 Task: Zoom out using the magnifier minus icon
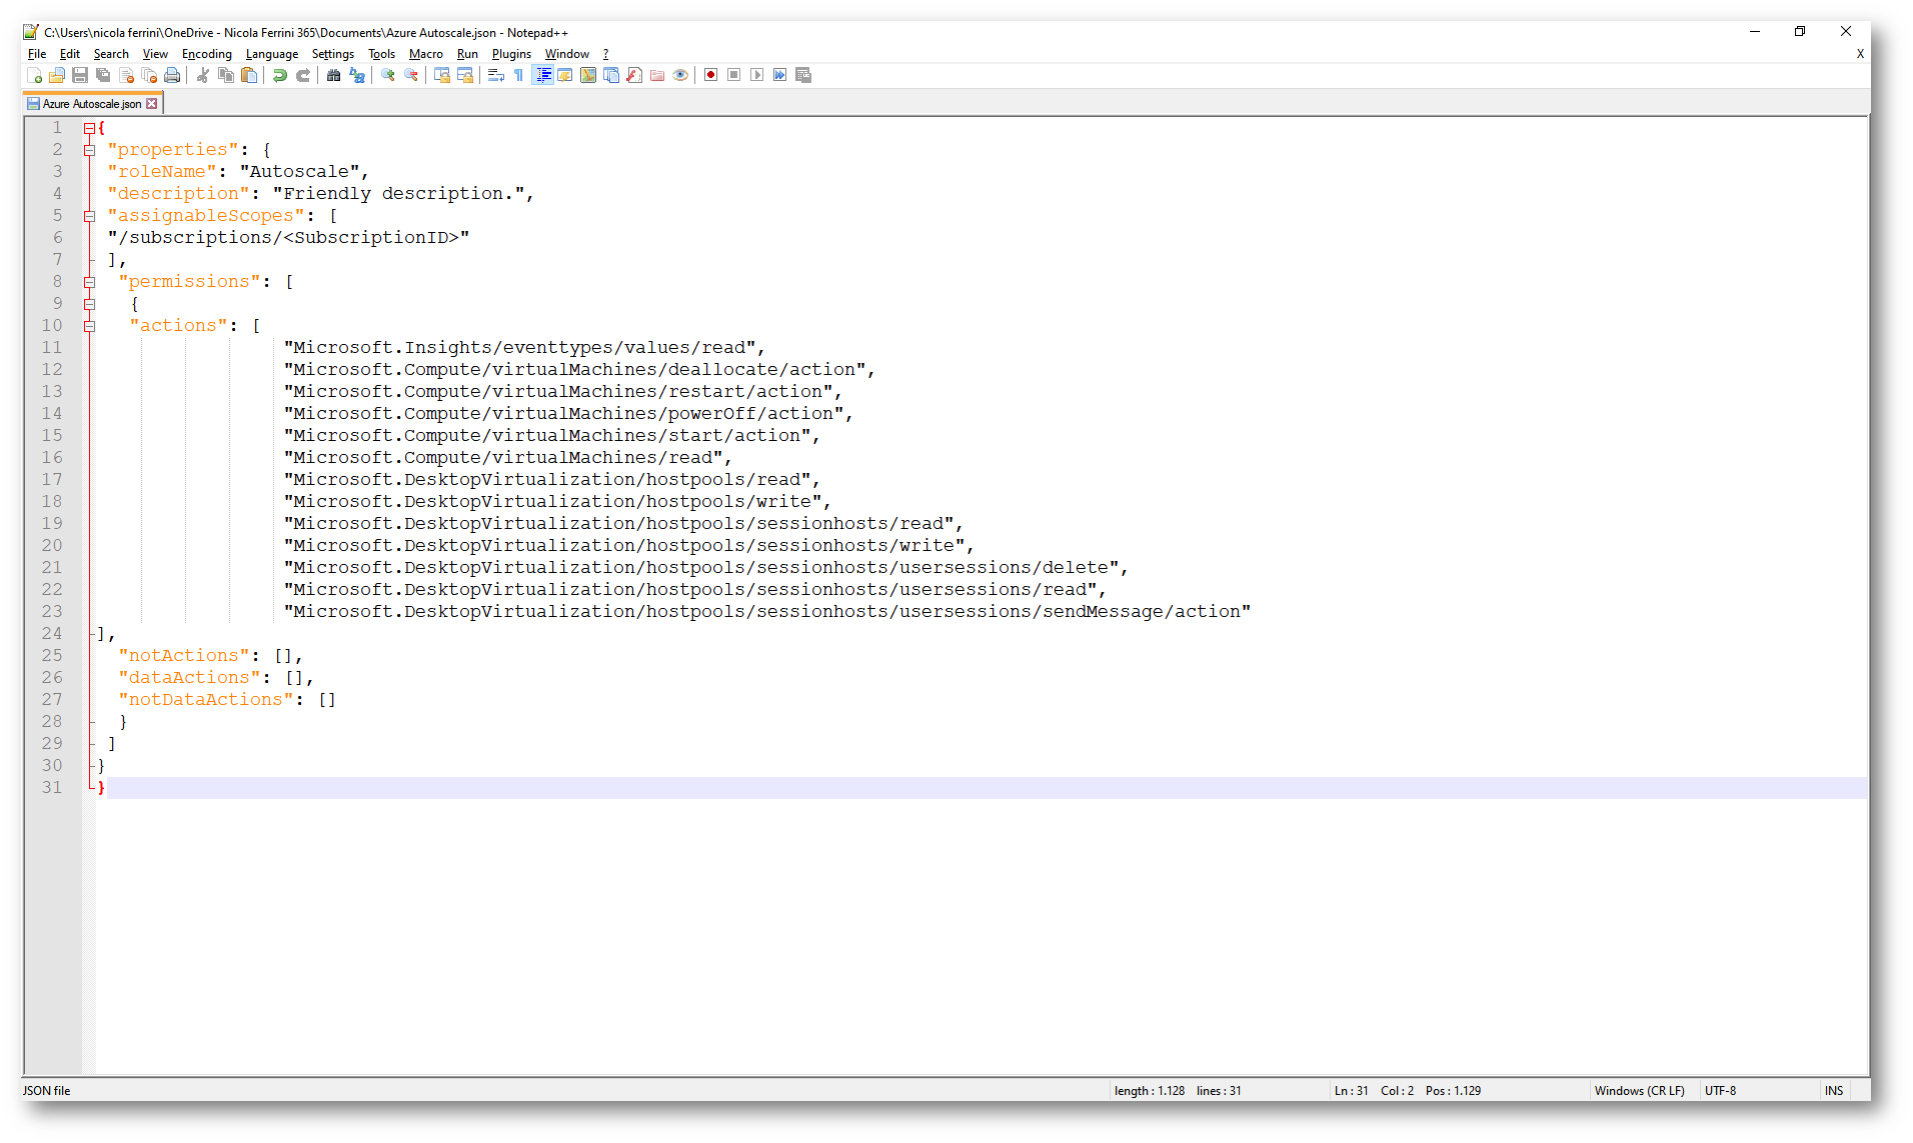(x=411, y=75)
